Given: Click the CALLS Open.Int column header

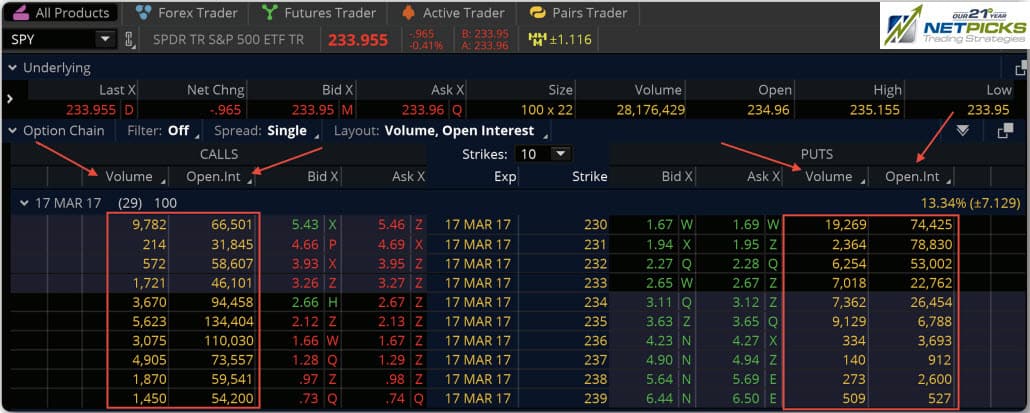Looking at the screenshot, I should point(213,176).
